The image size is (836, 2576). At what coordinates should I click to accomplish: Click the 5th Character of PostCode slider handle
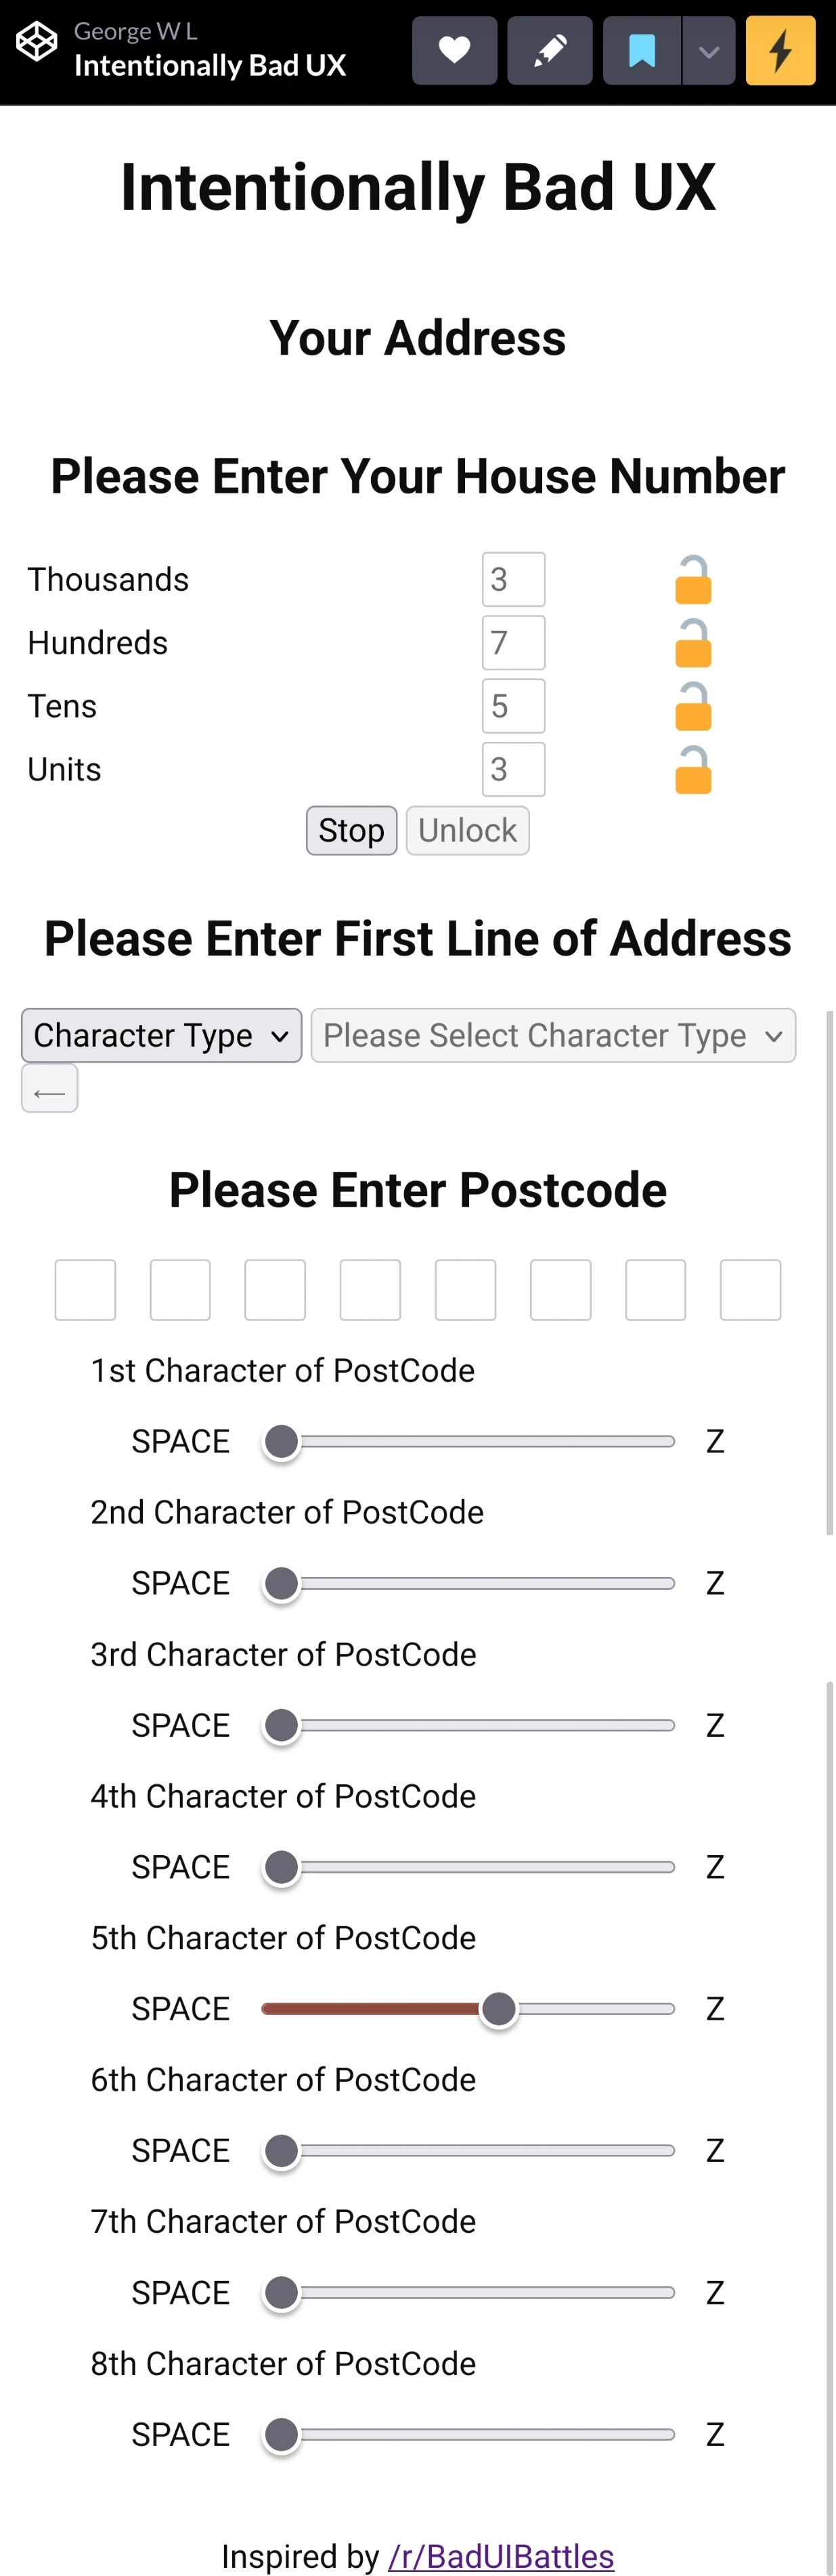pos(498,2009)
